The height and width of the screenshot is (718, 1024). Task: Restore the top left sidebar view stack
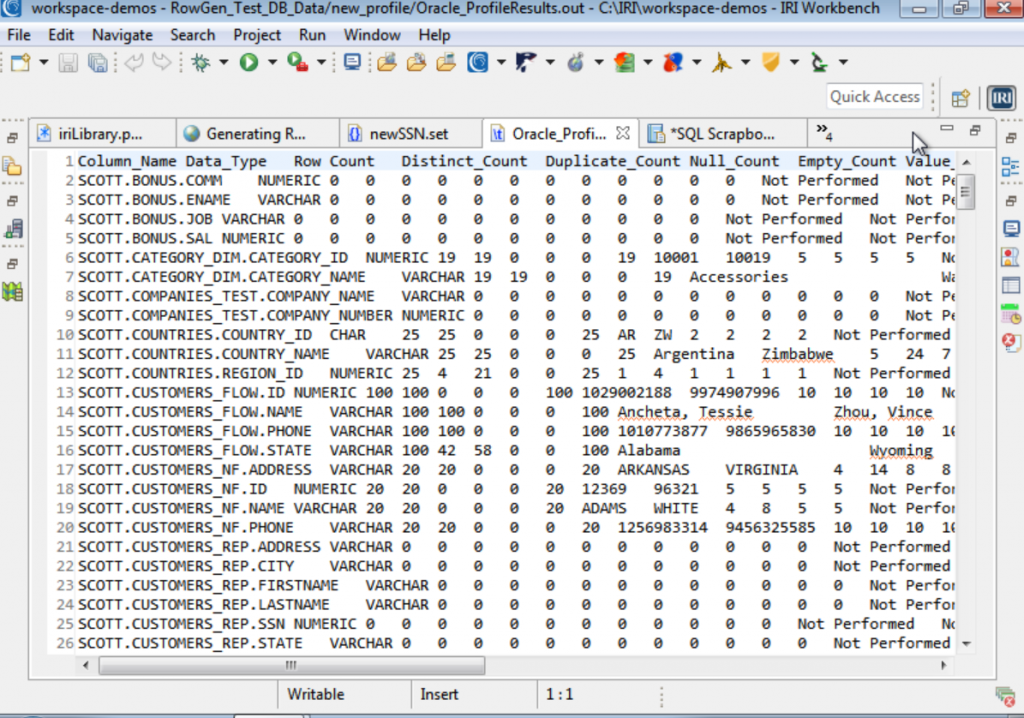[x=12, y=139]
